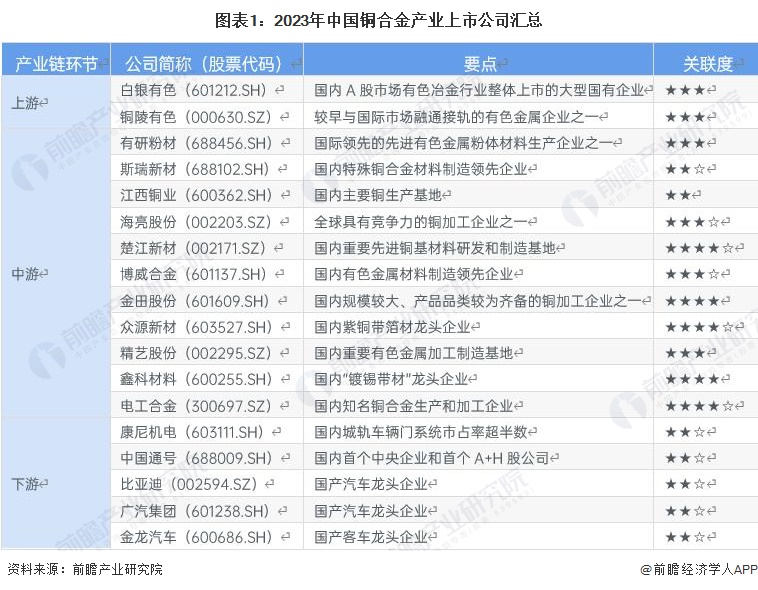758x590 pixels.
Task: Select text 国内A股市场有色冶金行业整体上市的大型国有企业
Action: [479, 90]
